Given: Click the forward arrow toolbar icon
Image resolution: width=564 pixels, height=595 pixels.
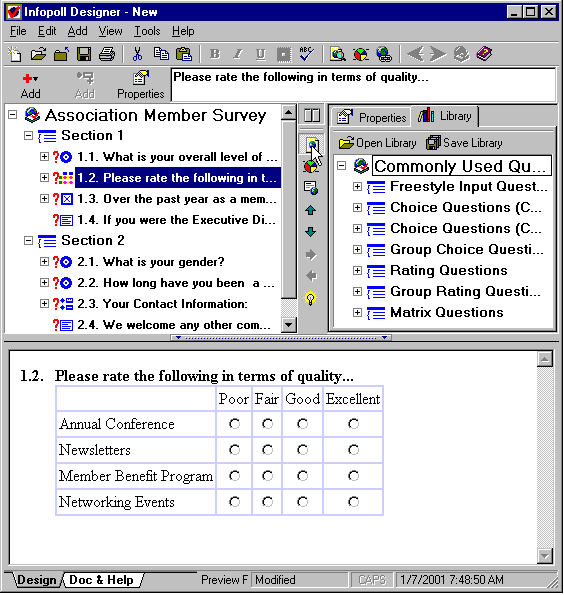Looking at the screenshot, I should point(438,54).
